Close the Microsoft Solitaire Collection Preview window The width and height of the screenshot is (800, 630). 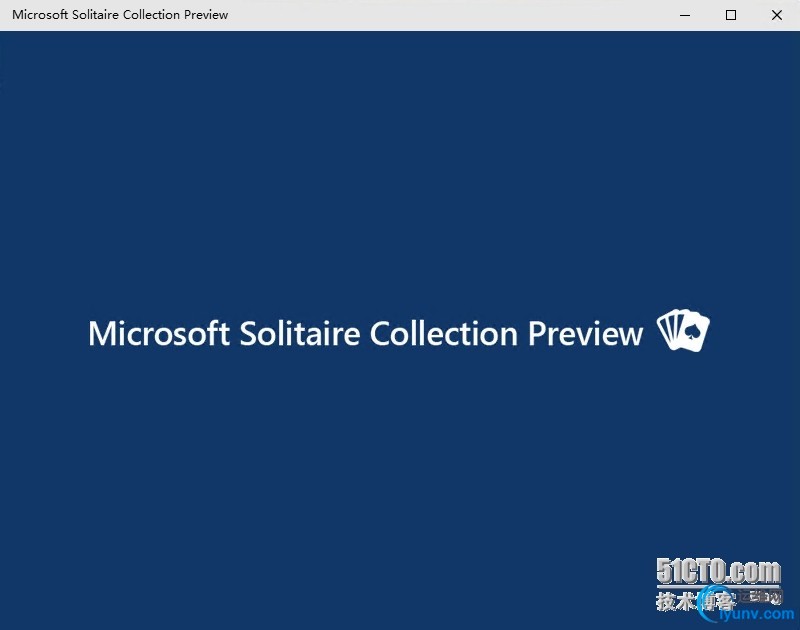(x=777, y=15)
